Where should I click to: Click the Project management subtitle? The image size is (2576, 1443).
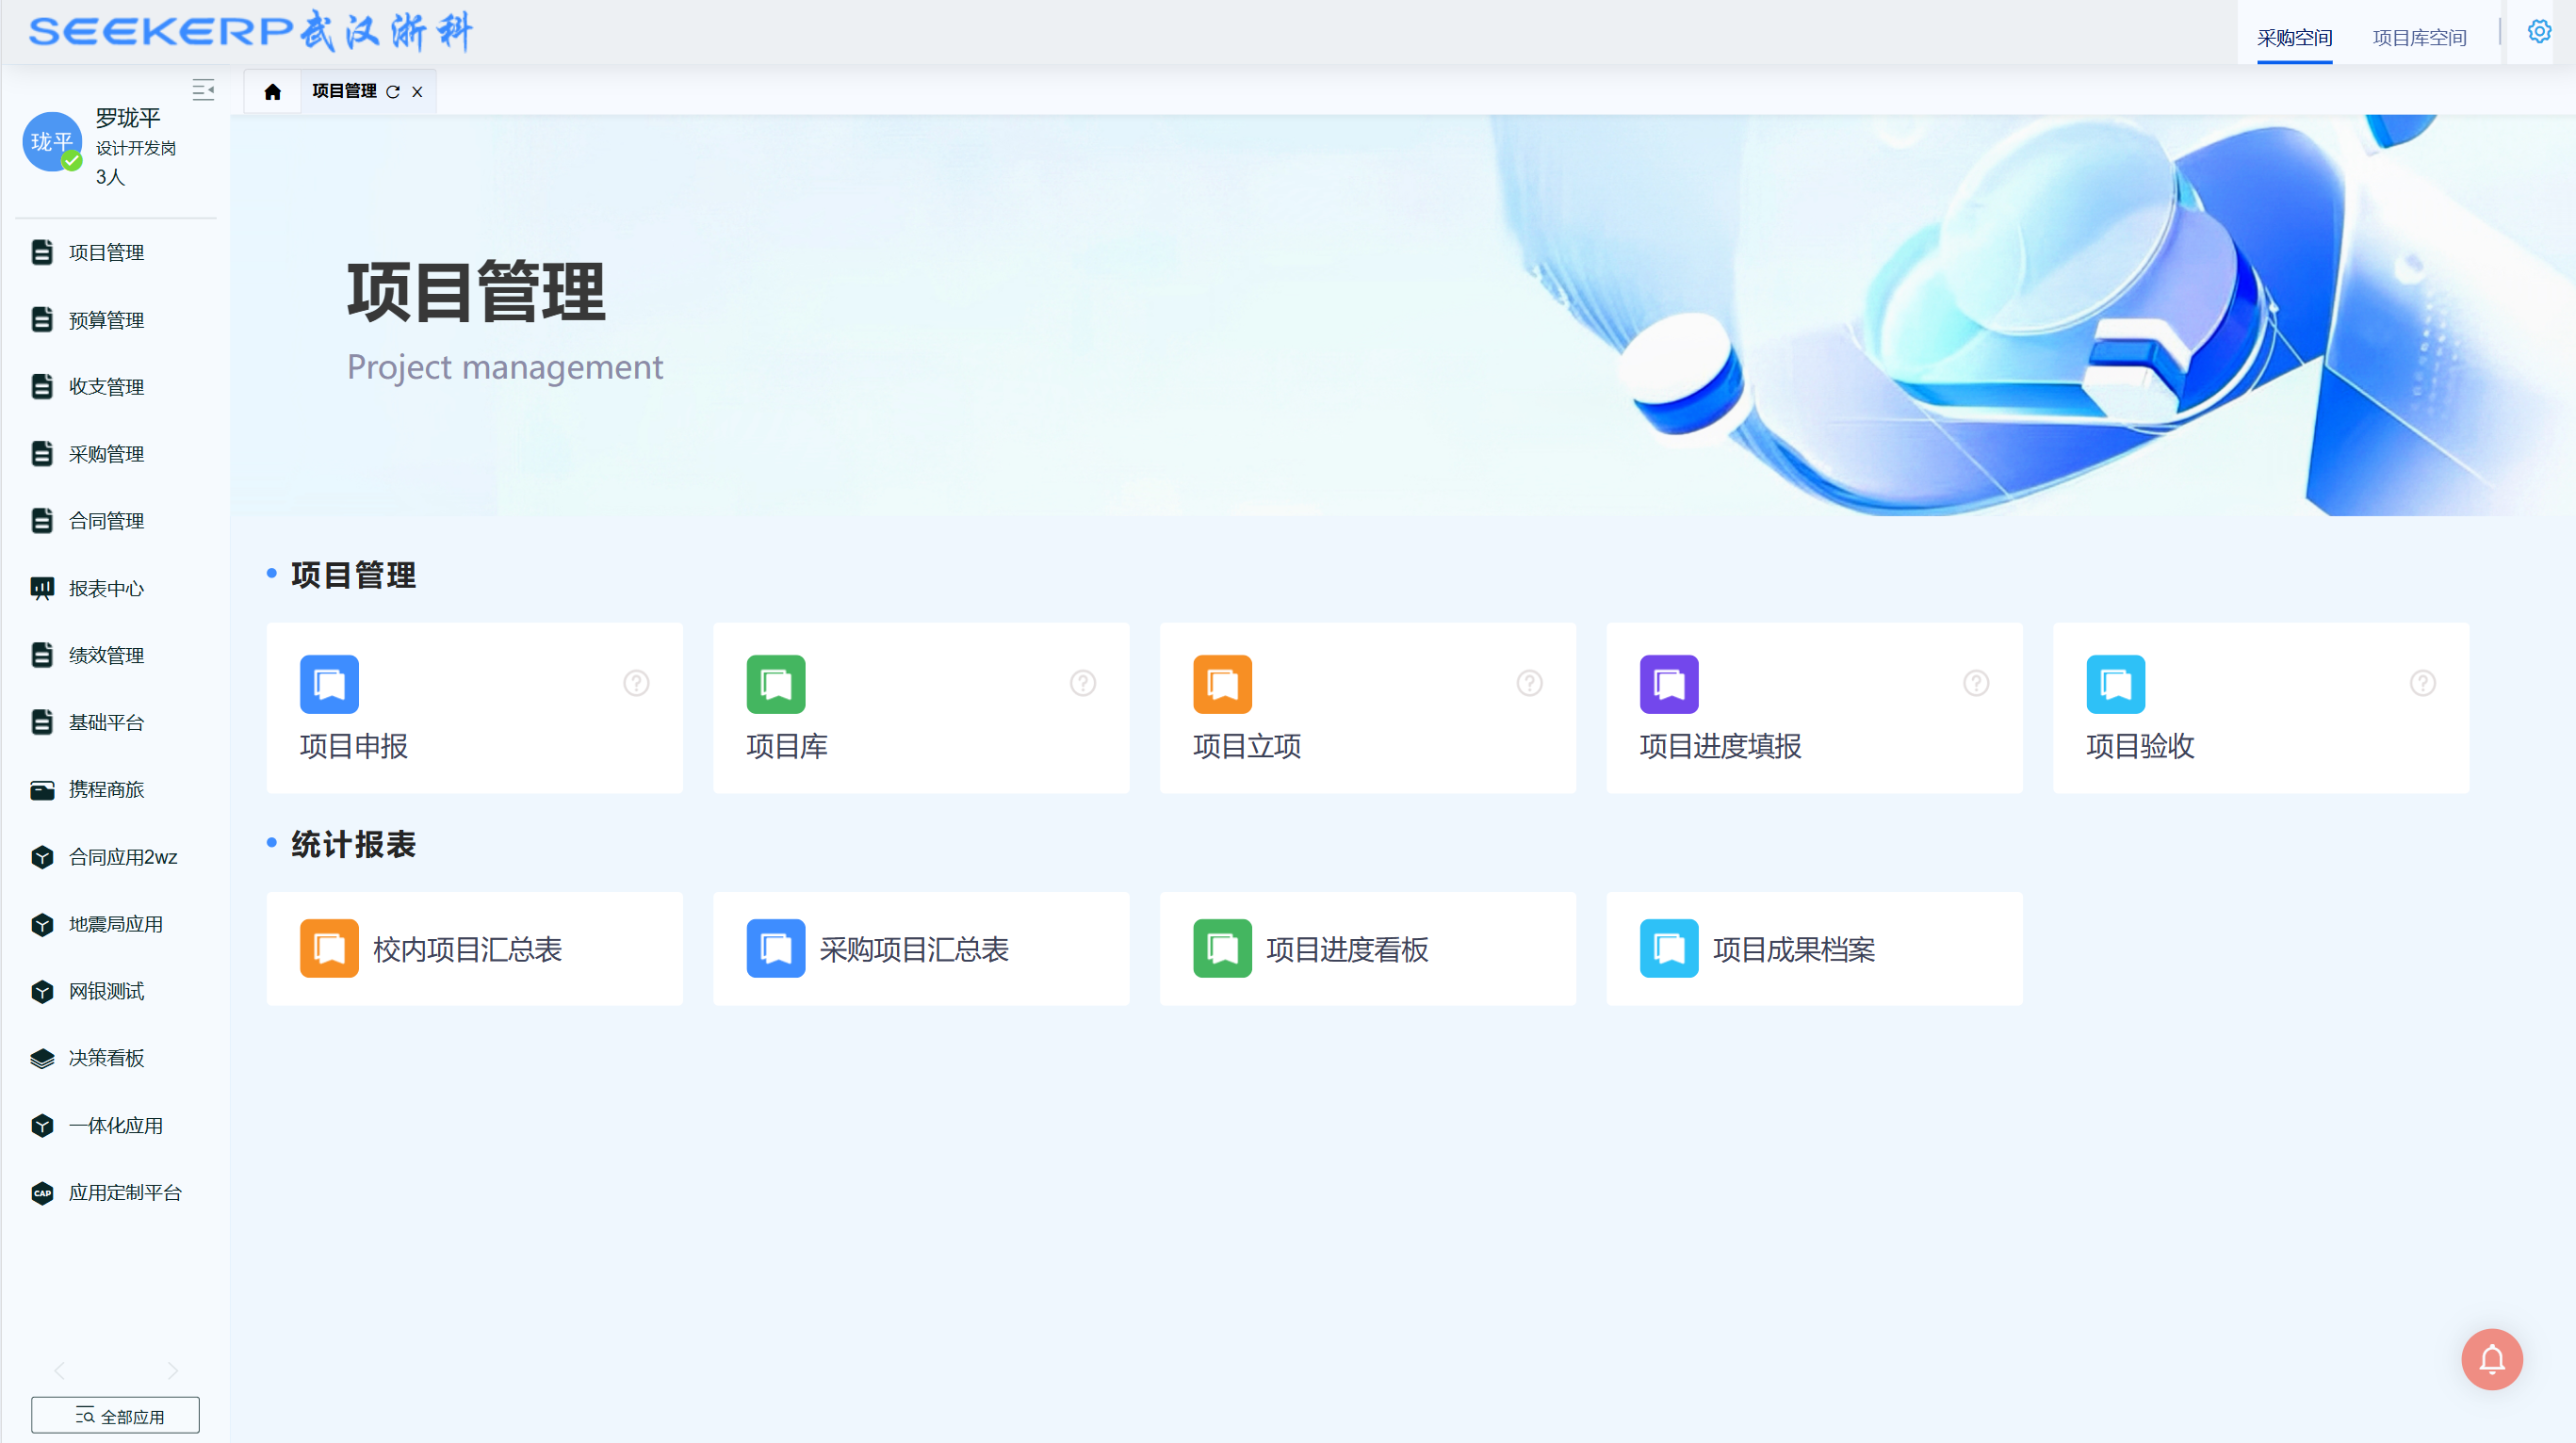click(505, 367)
